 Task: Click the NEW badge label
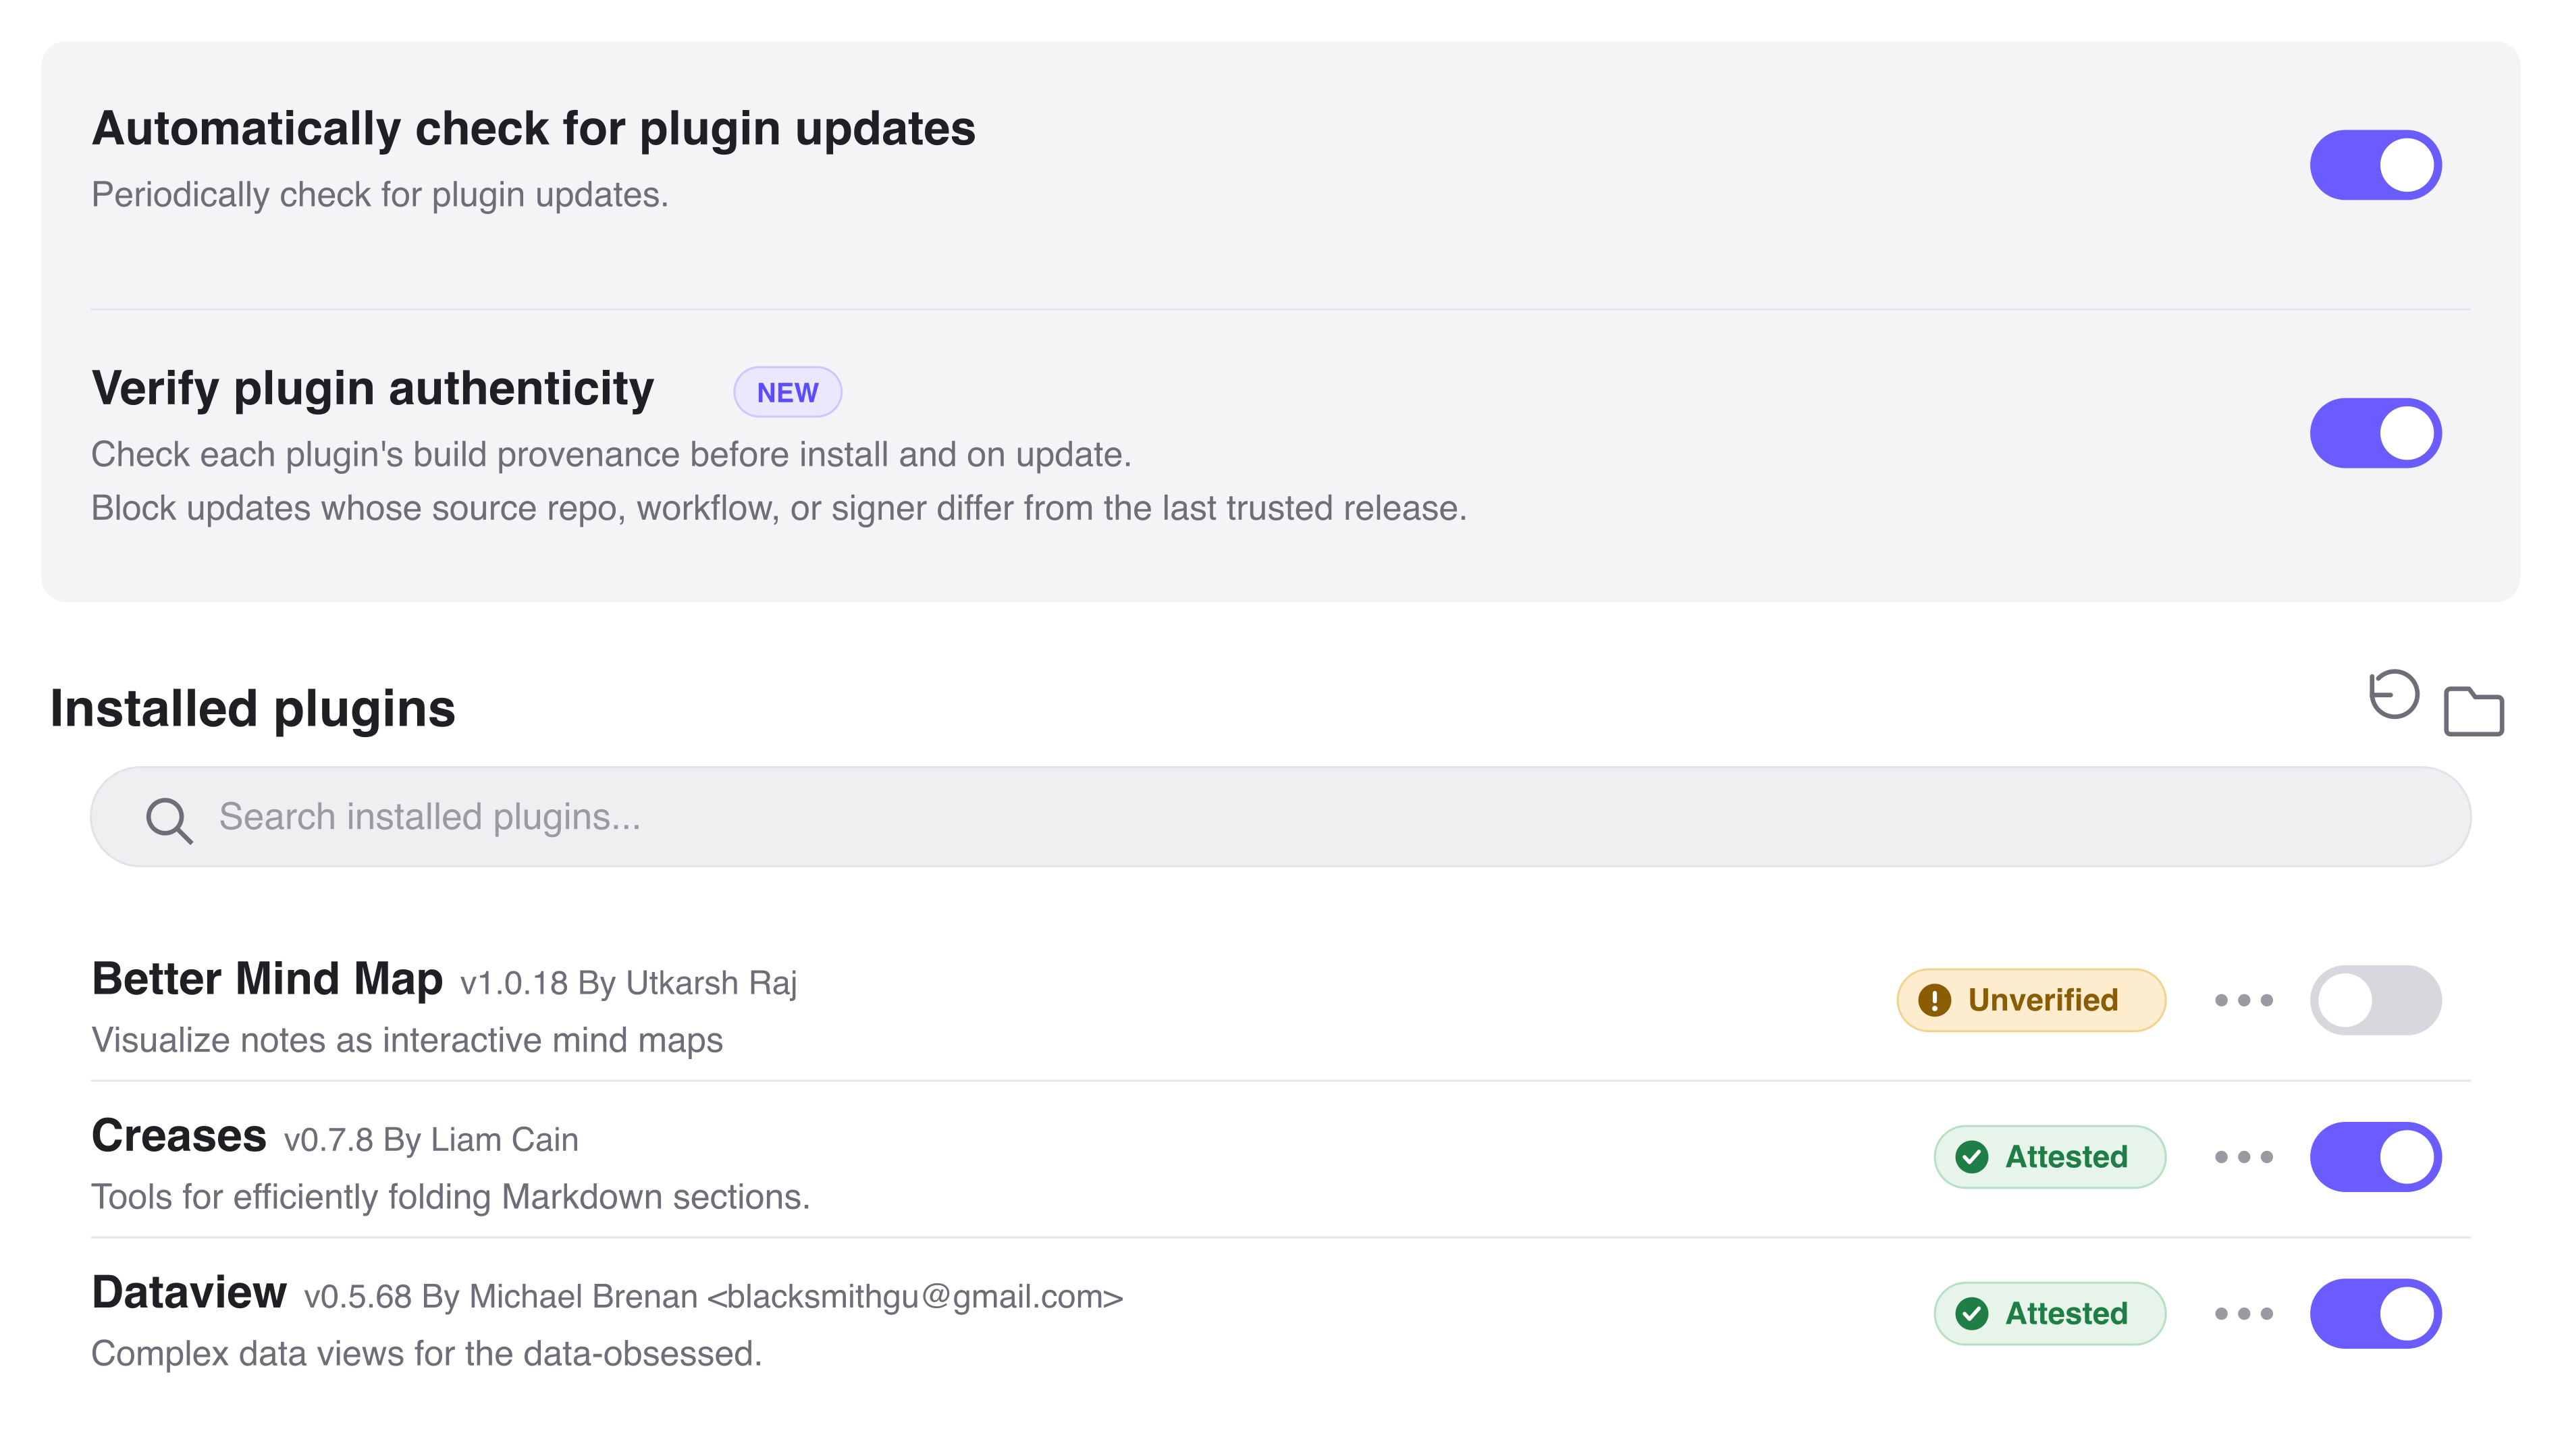787,392
